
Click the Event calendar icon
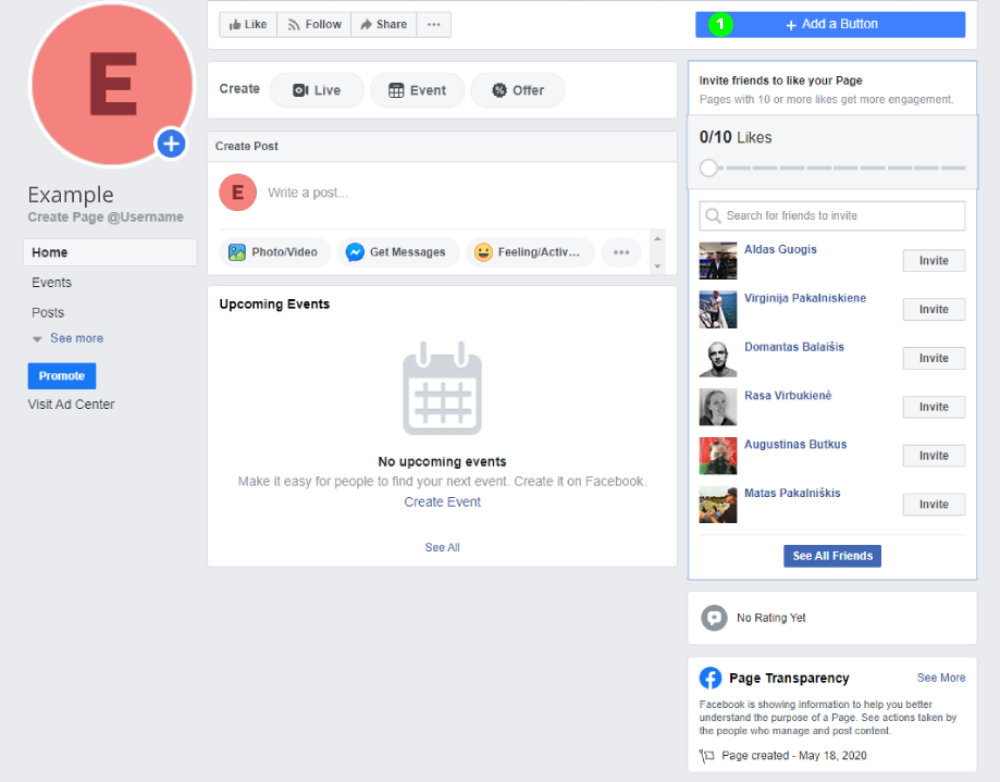click(x=395, y=90)
